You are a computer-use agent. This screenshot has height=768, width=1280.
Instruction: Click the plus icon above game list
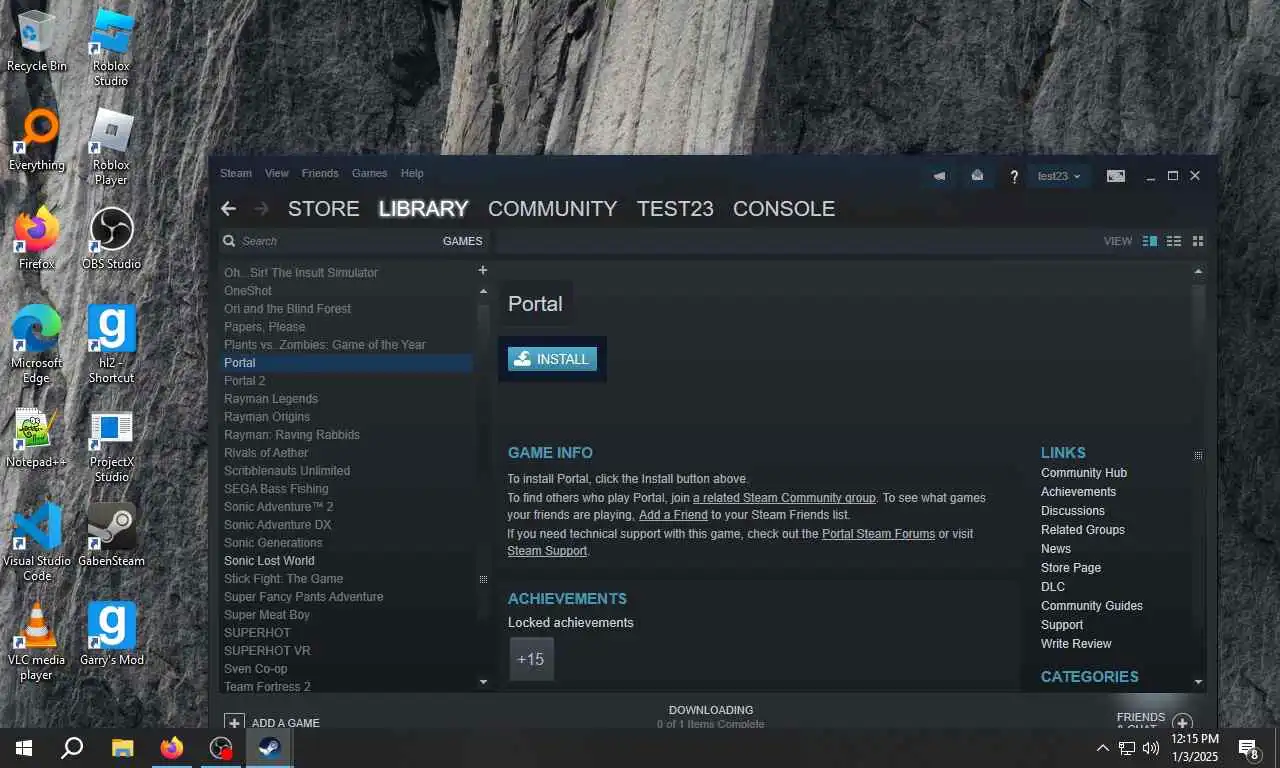point(483,270)
